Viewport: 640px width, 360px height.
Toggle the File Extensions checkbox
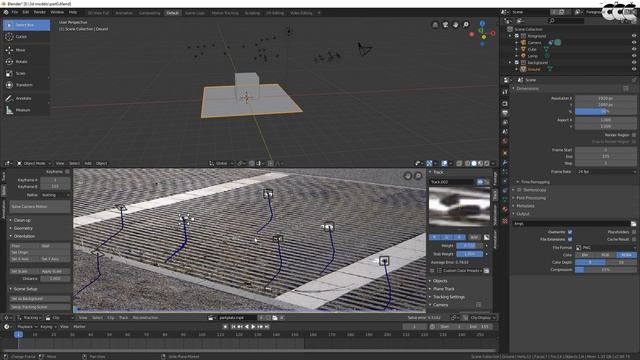[x=570, y=239]
